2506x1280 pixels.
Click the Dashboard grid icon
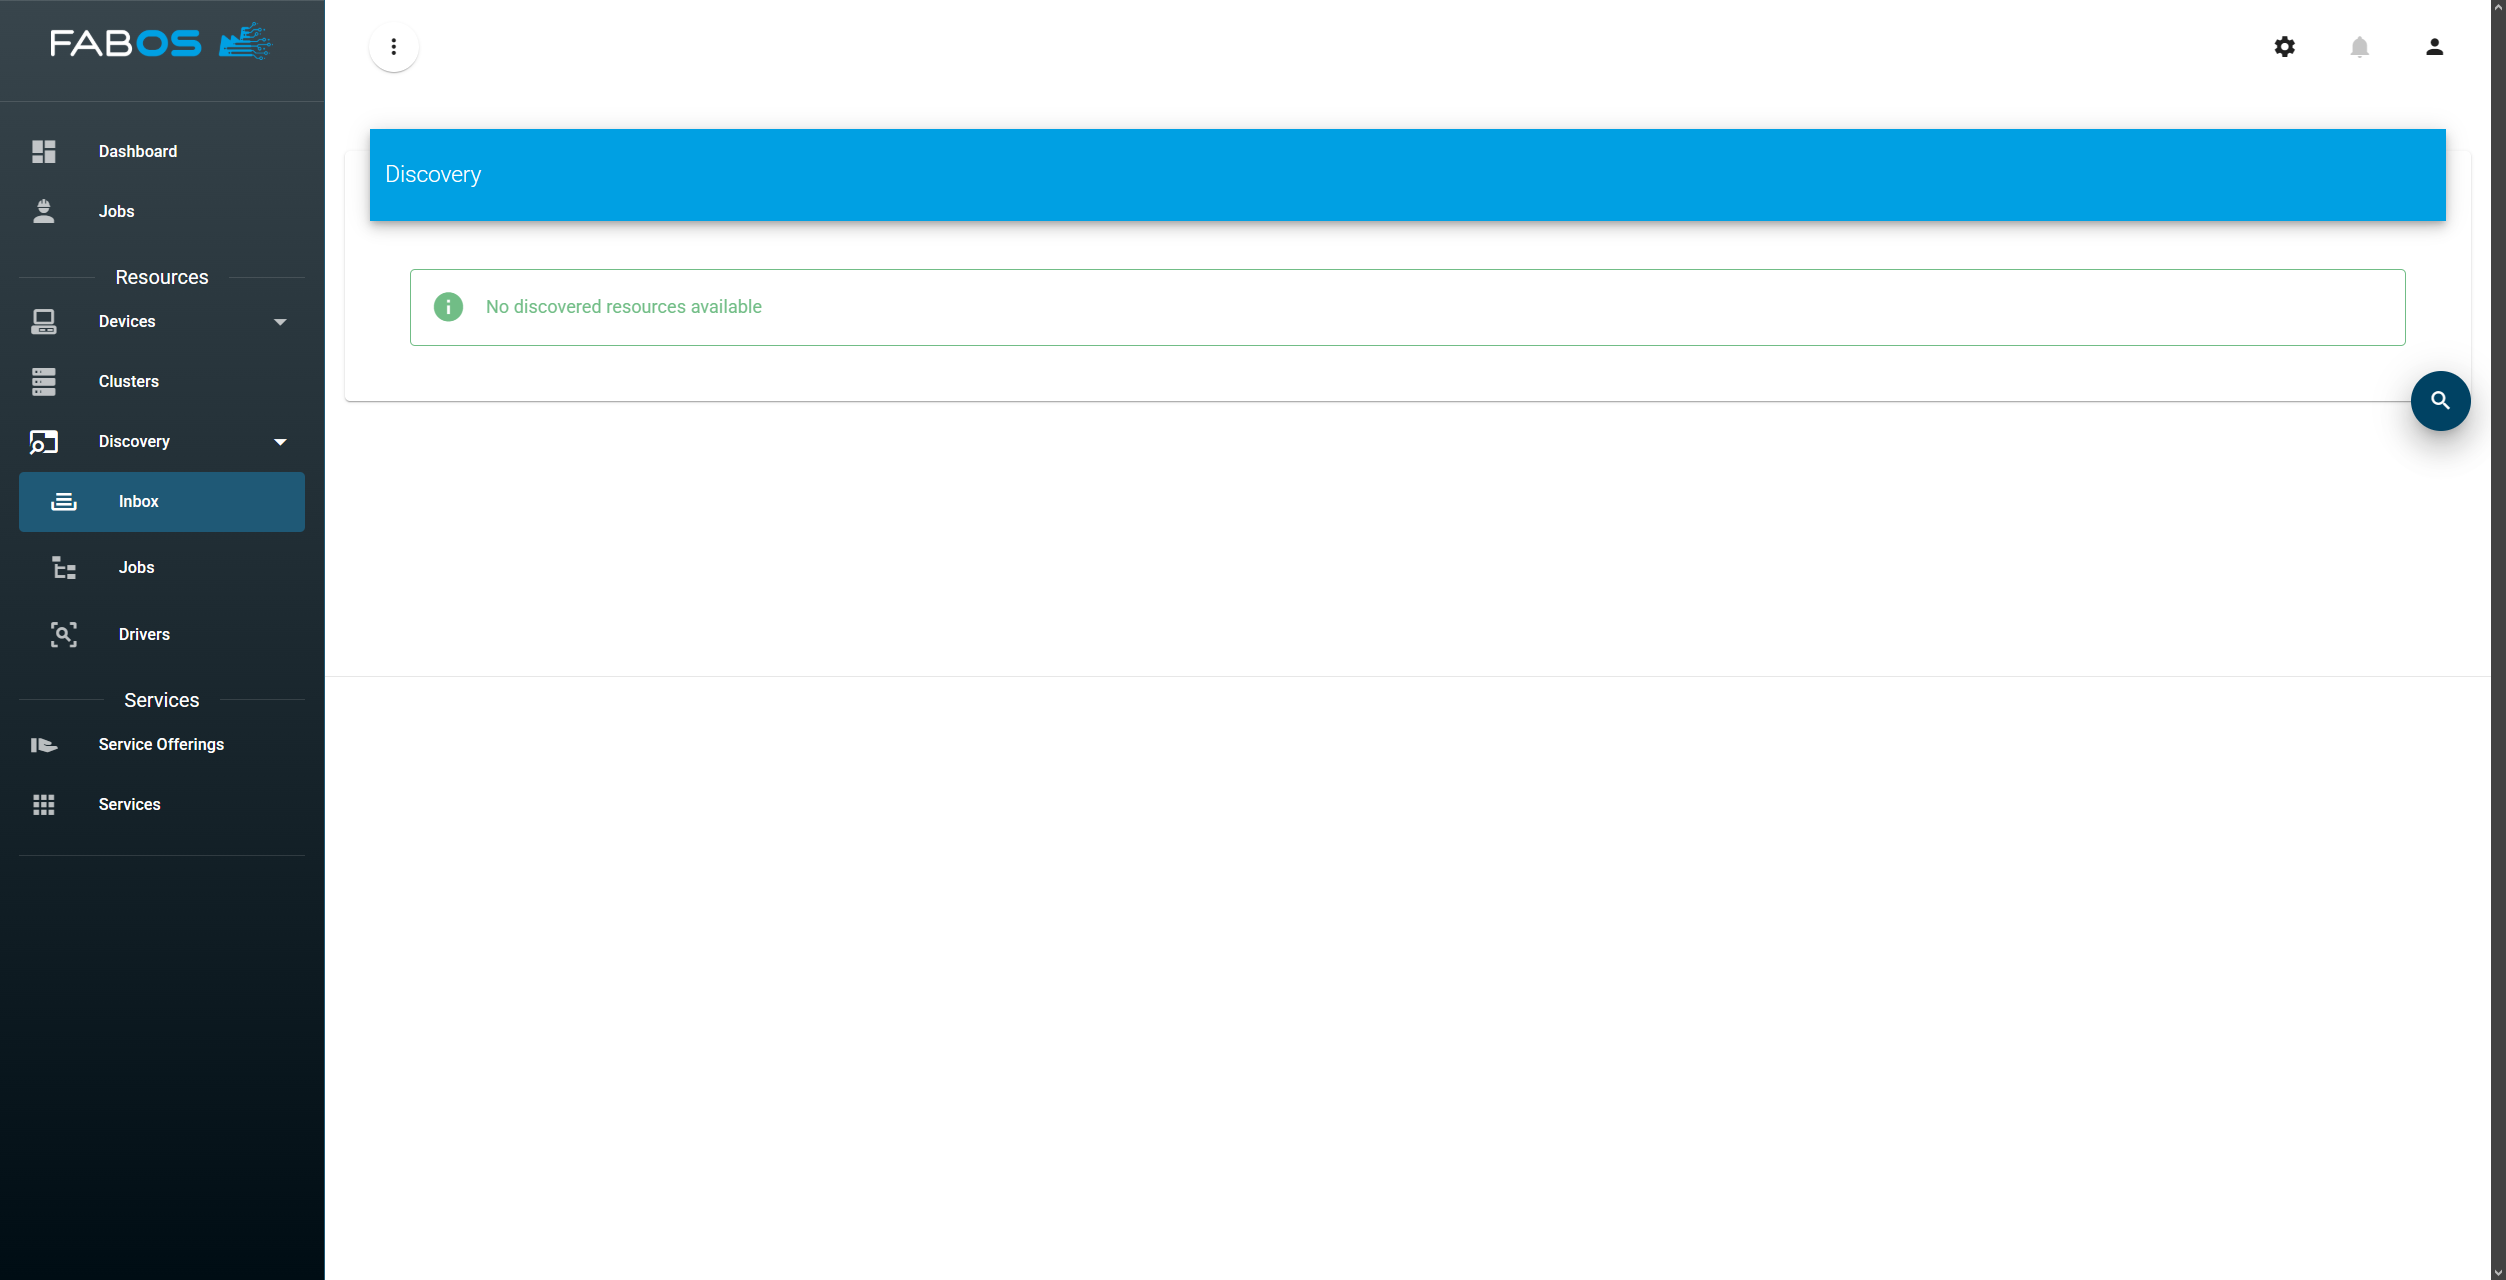pos(44,152)
